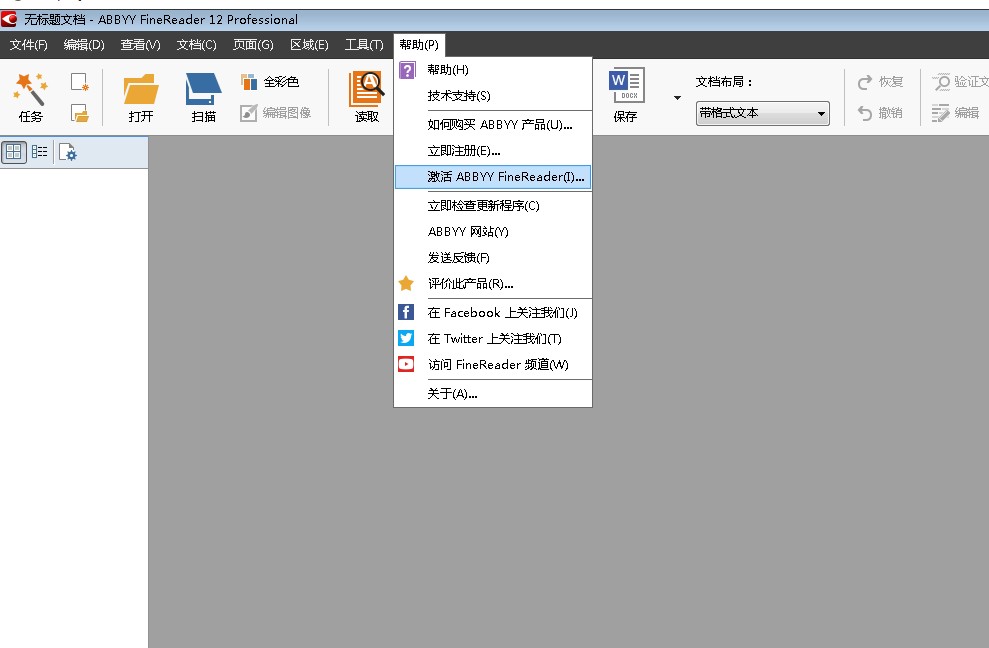Click the 恢复 redo arrow icon
The image size is (989, 648).
click(865, 82)
